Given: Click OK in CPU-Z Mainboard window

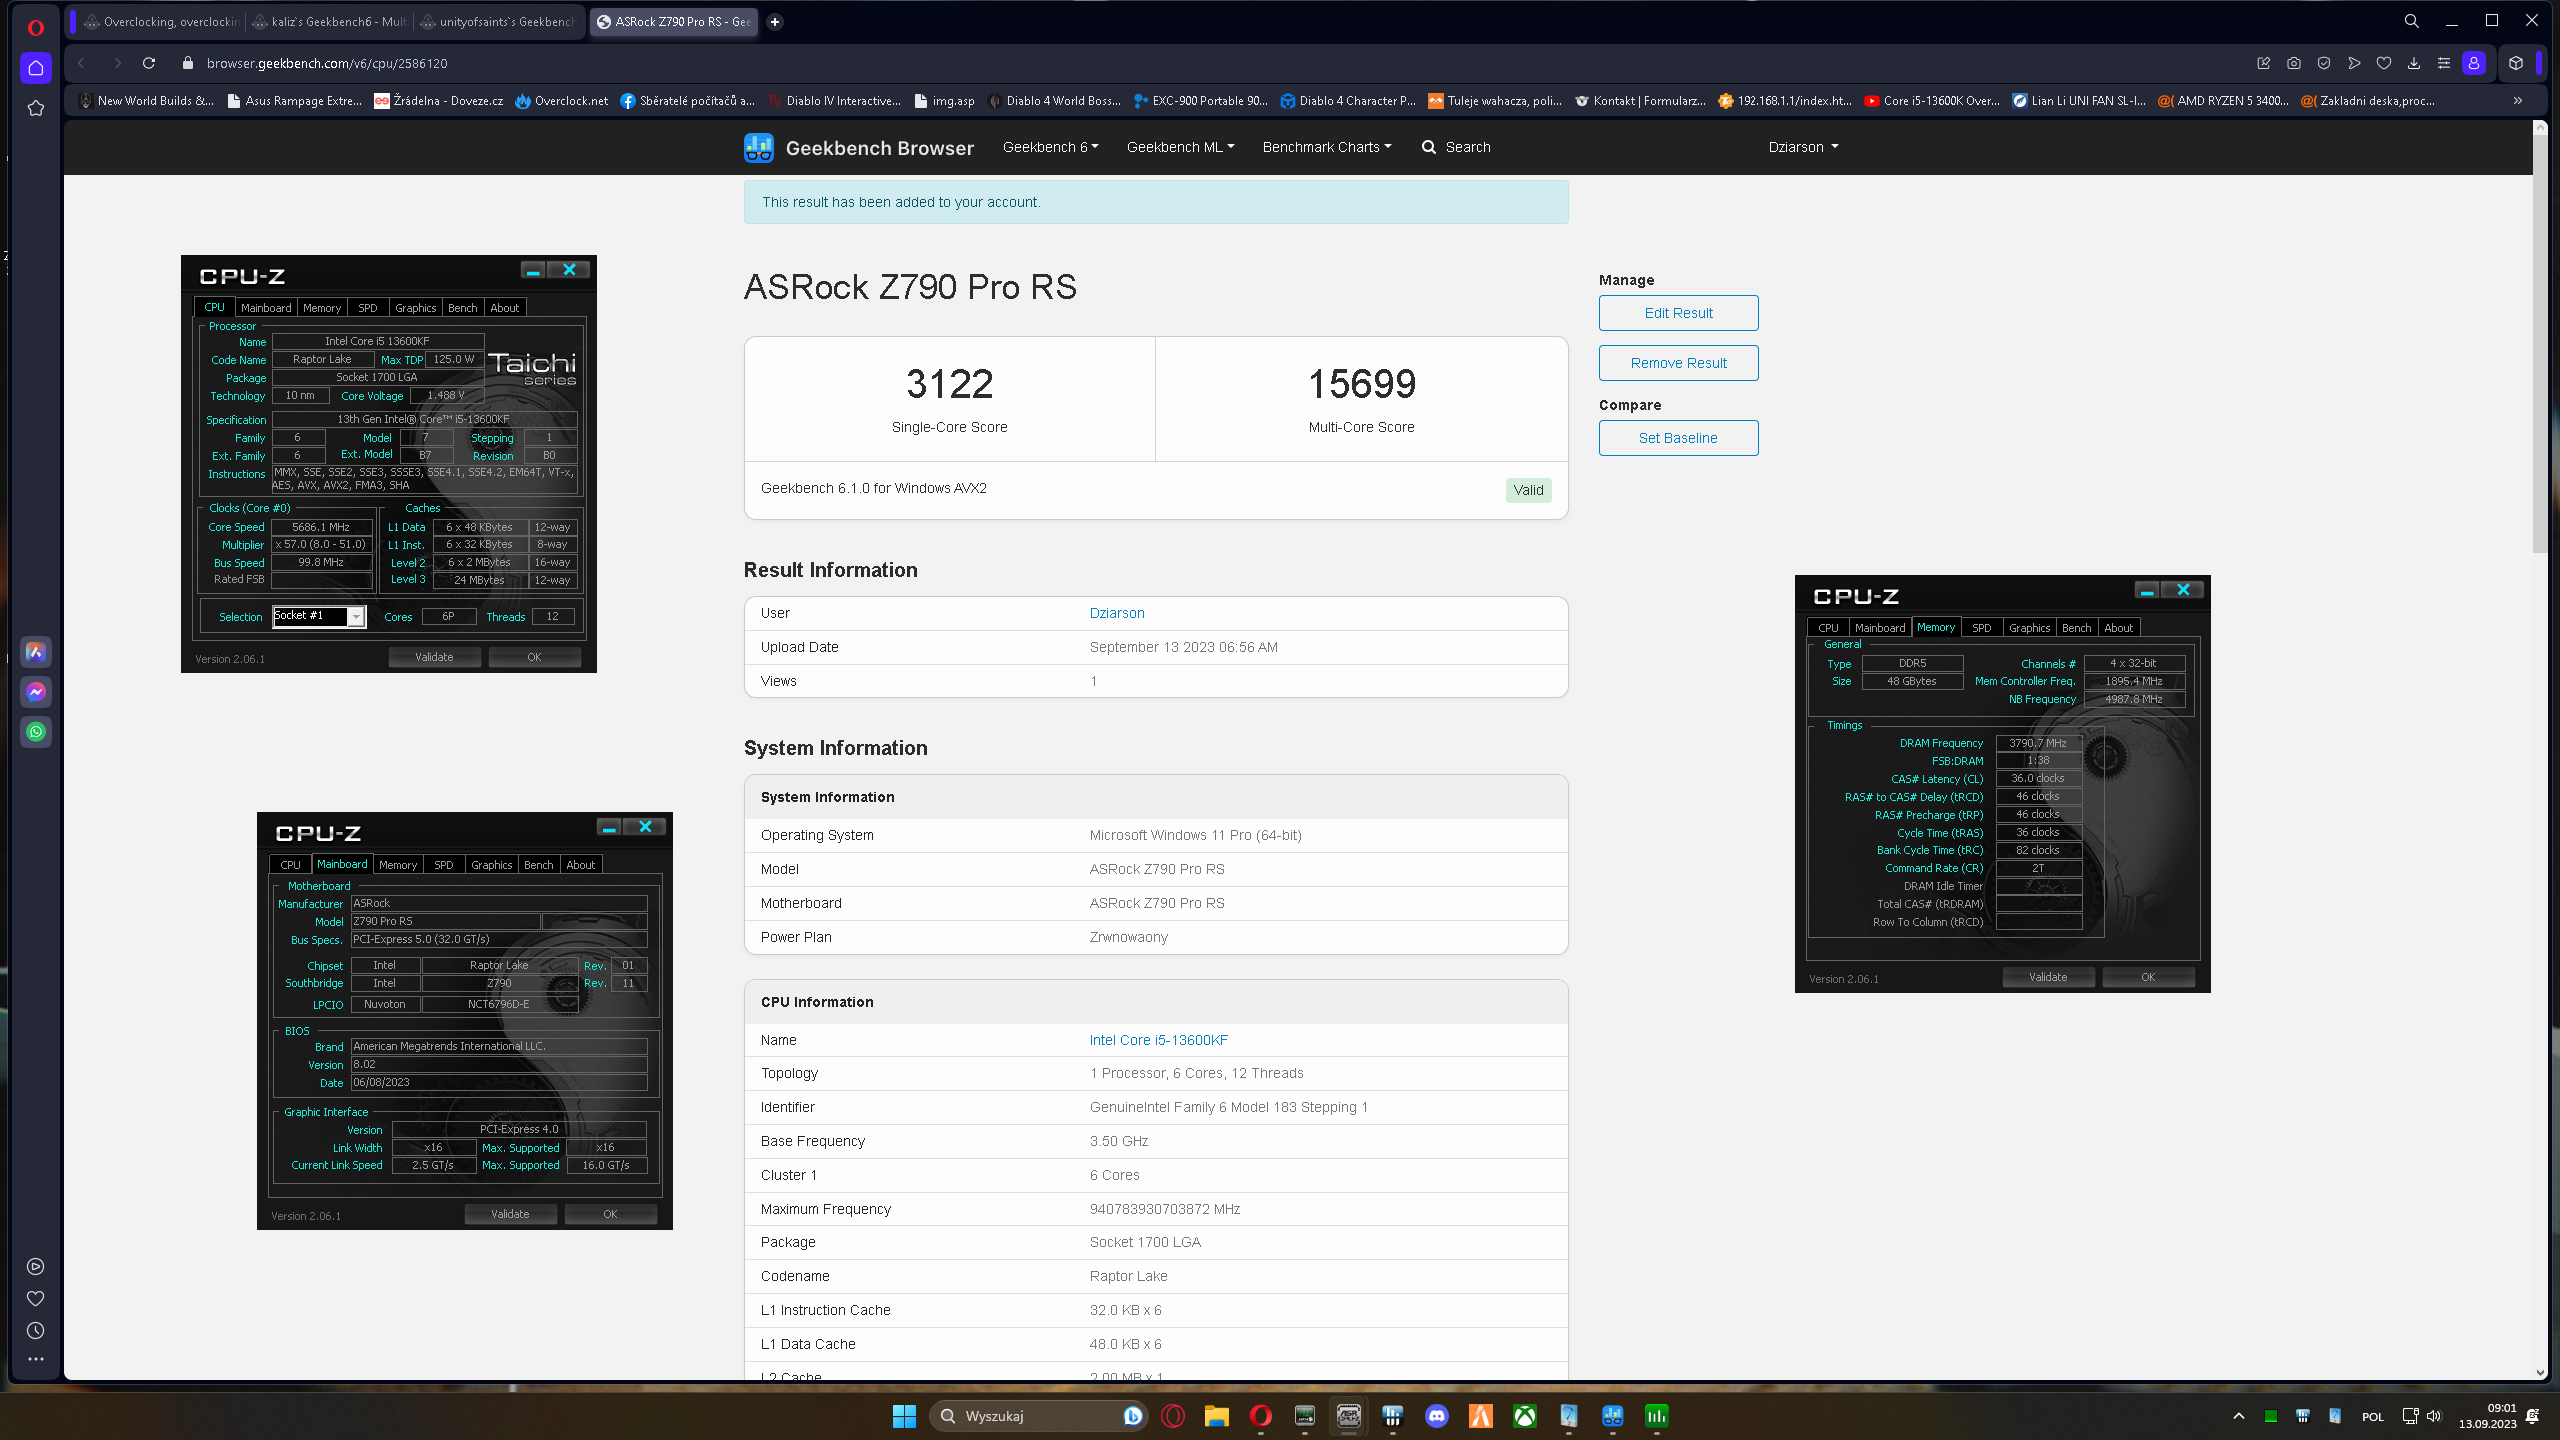Looking at the screenshot, I should click(x=610, y=1214).
